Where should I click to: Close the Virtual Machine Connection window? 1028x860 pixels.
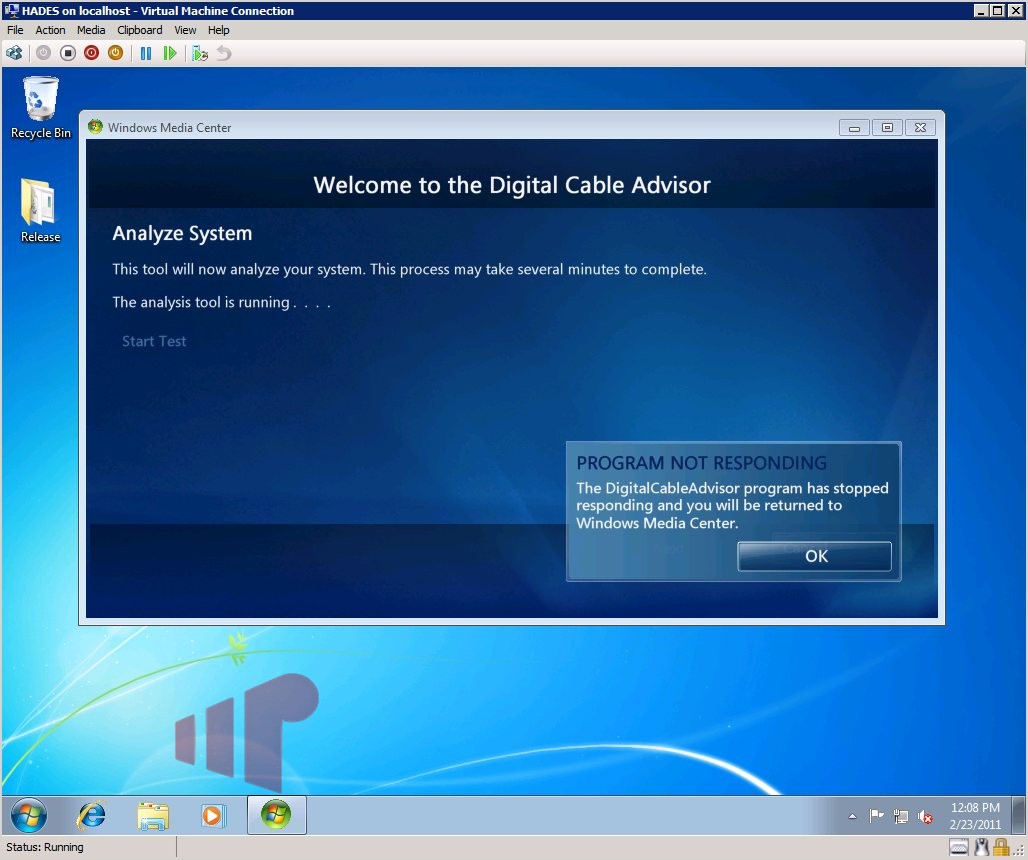coord(1014,10)
